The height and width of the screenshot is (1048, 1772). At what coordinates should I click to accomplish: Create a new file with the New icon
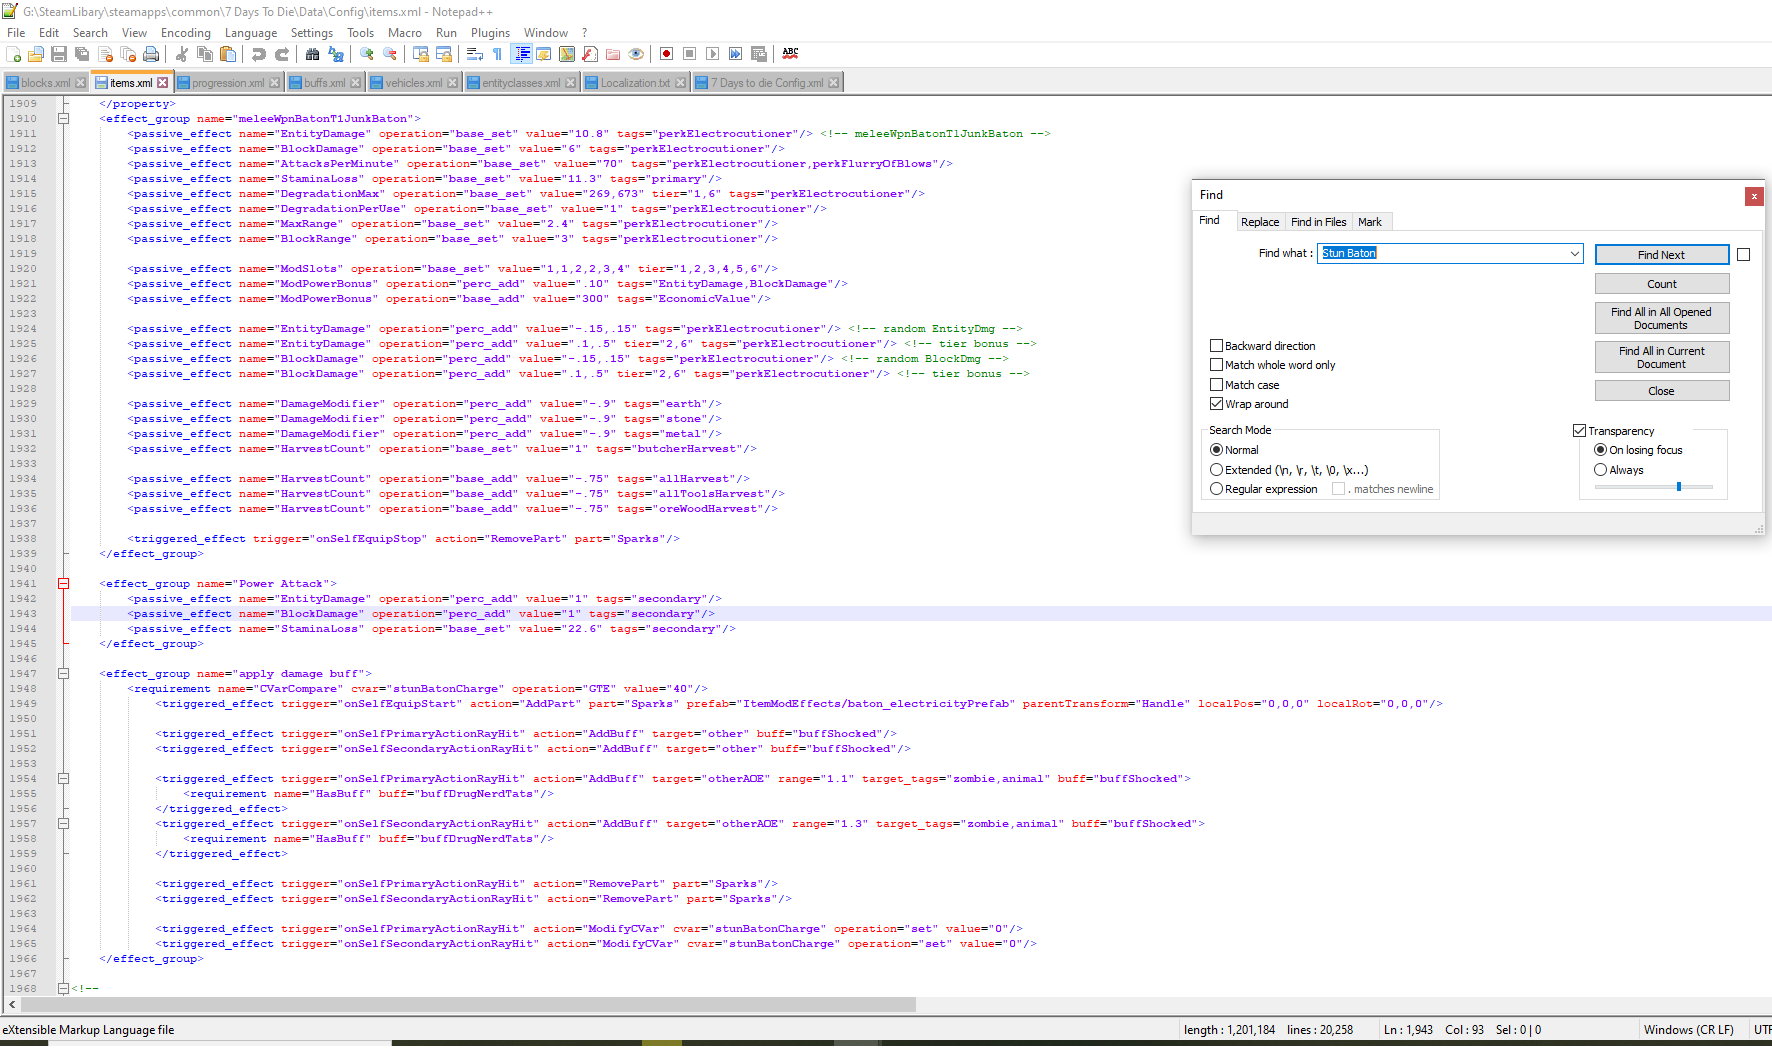tap(14, 54)
